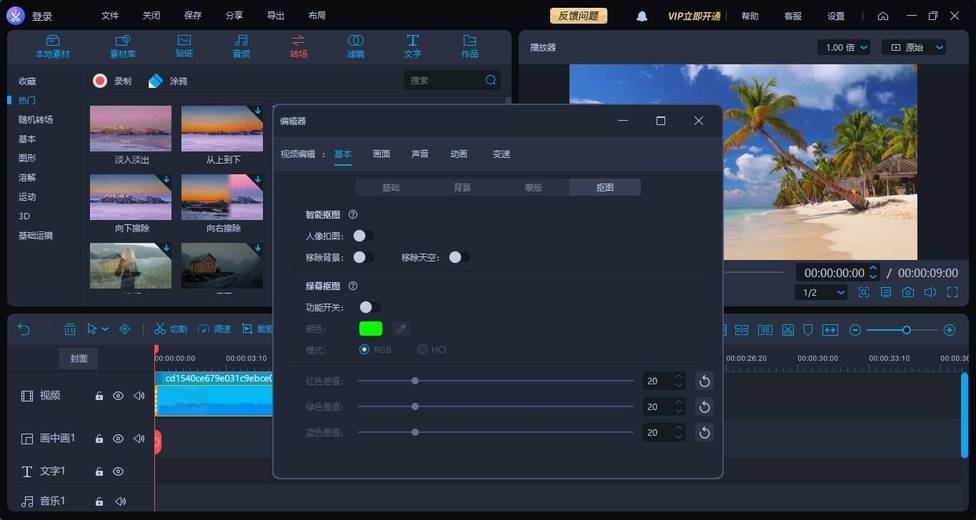Click the eyedropper color picker icon

coord(401,328)
